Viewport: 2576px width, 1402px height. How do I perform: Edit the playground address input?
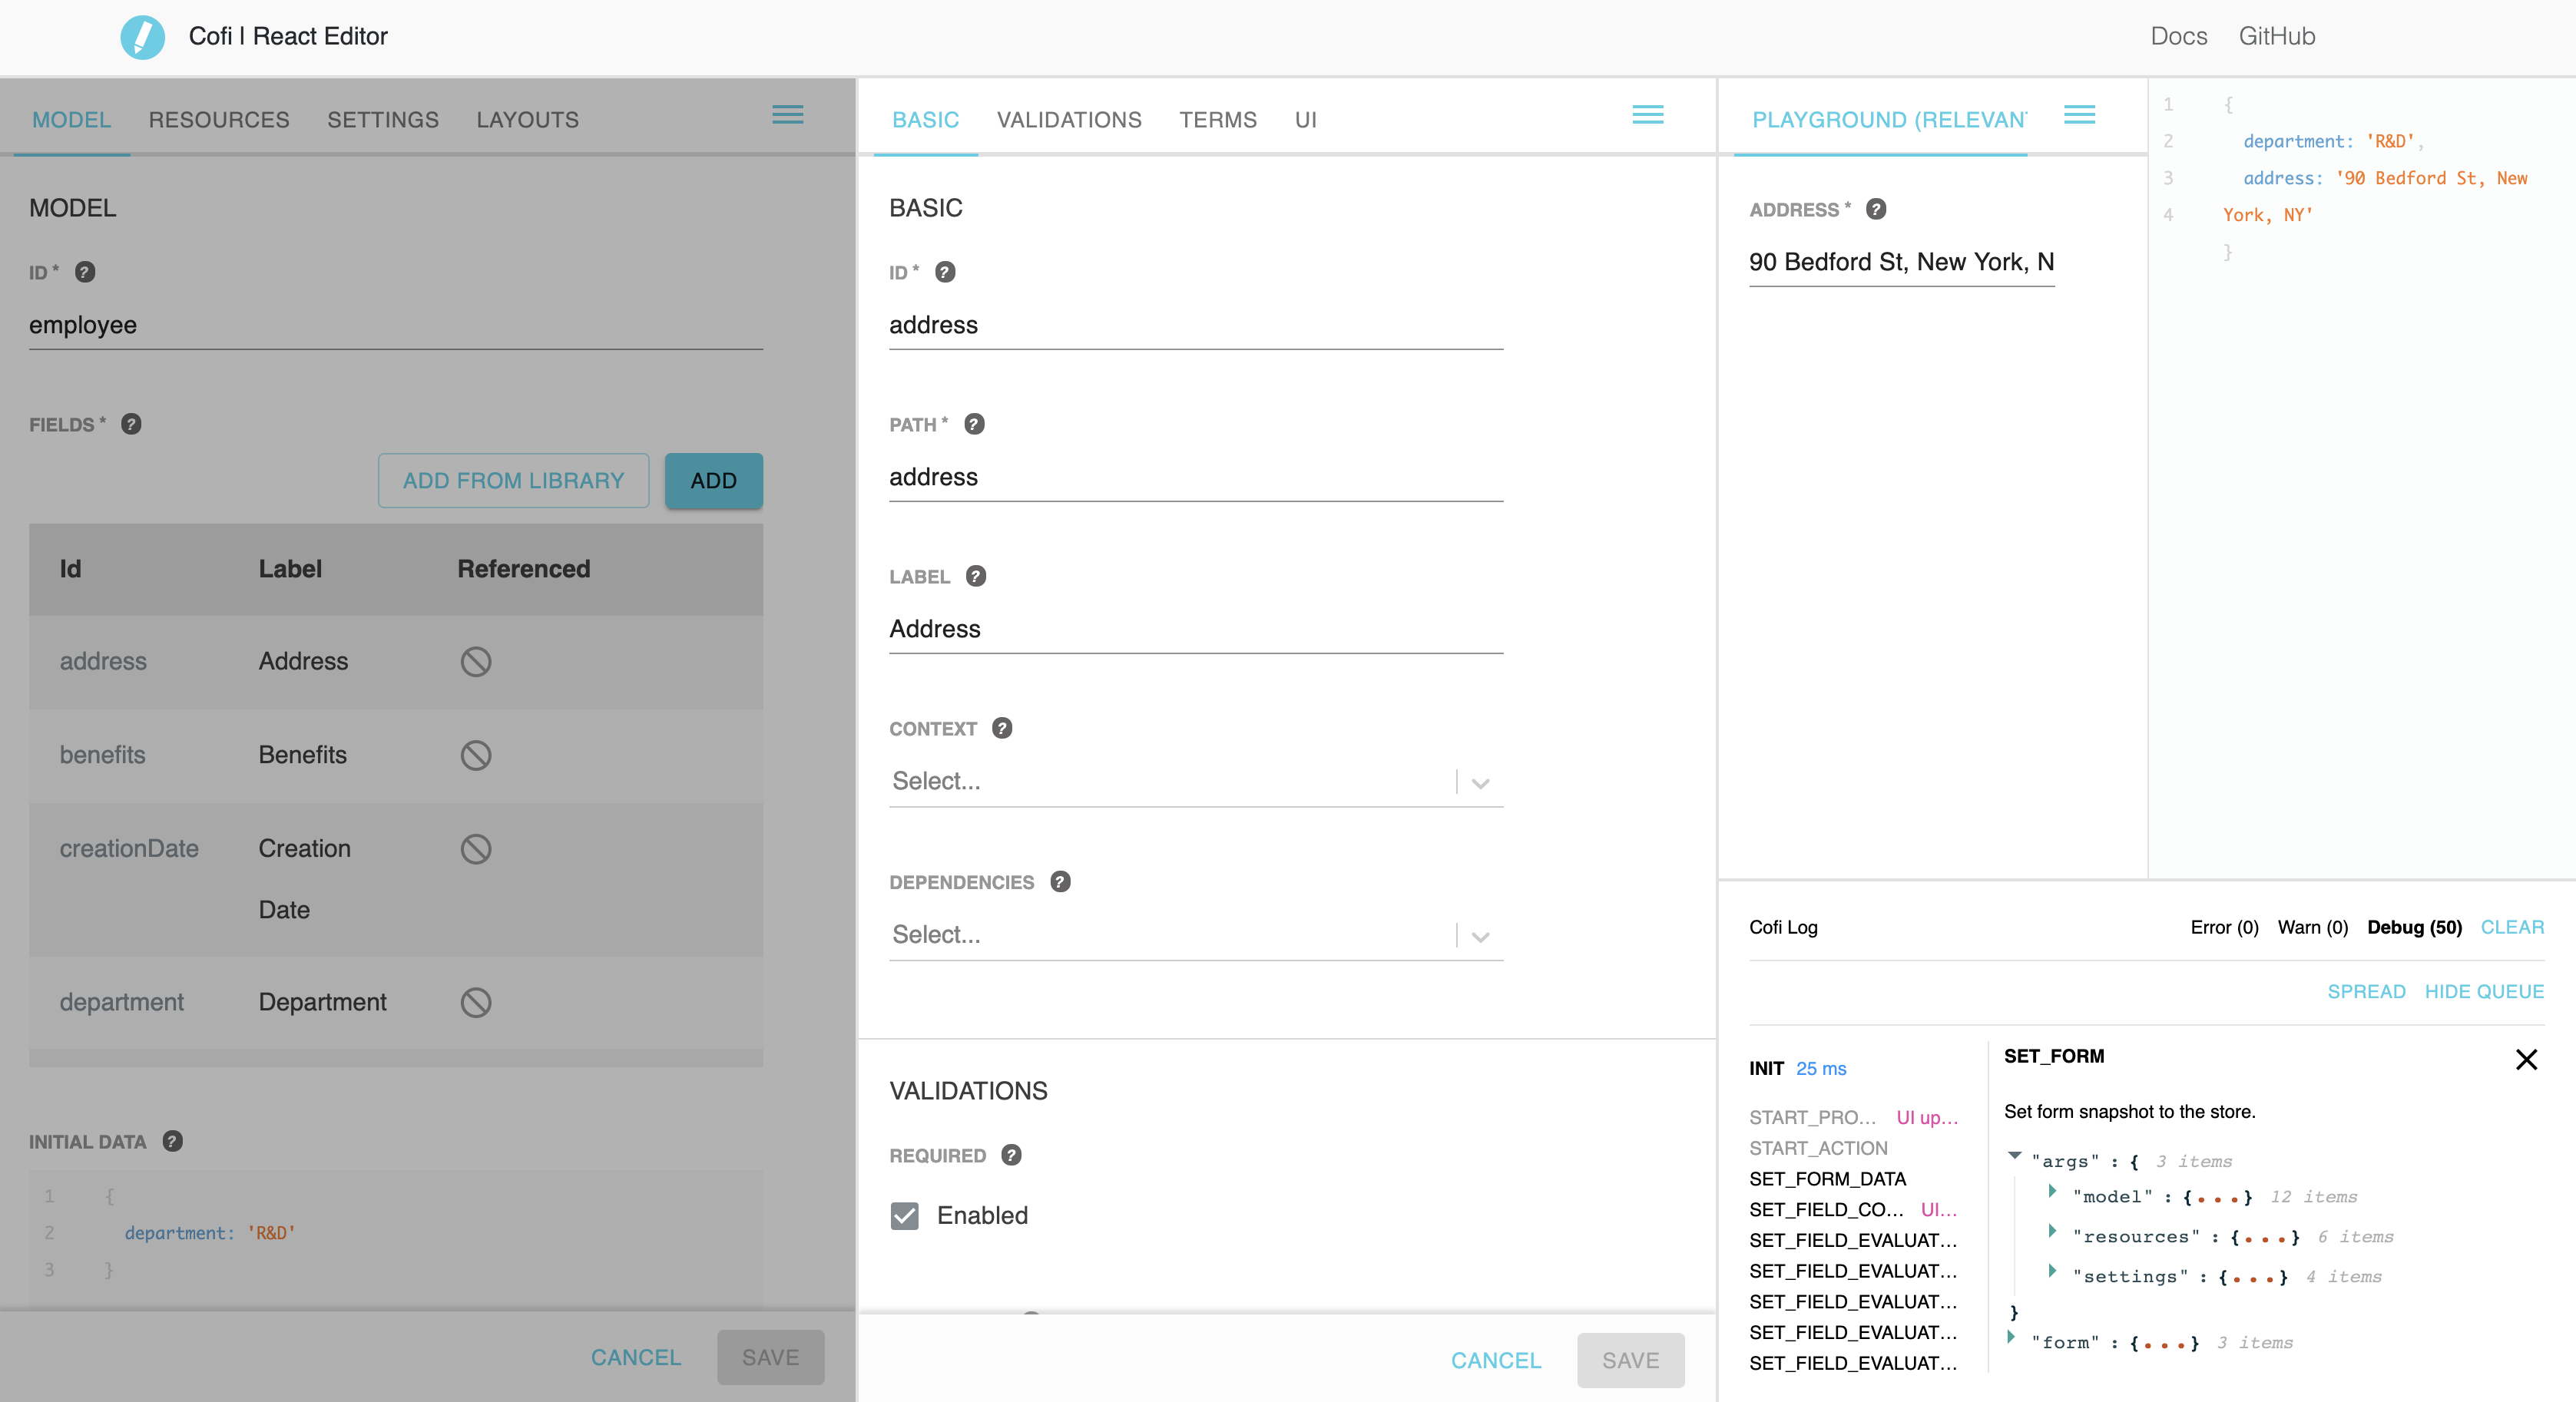point(1901,262)
